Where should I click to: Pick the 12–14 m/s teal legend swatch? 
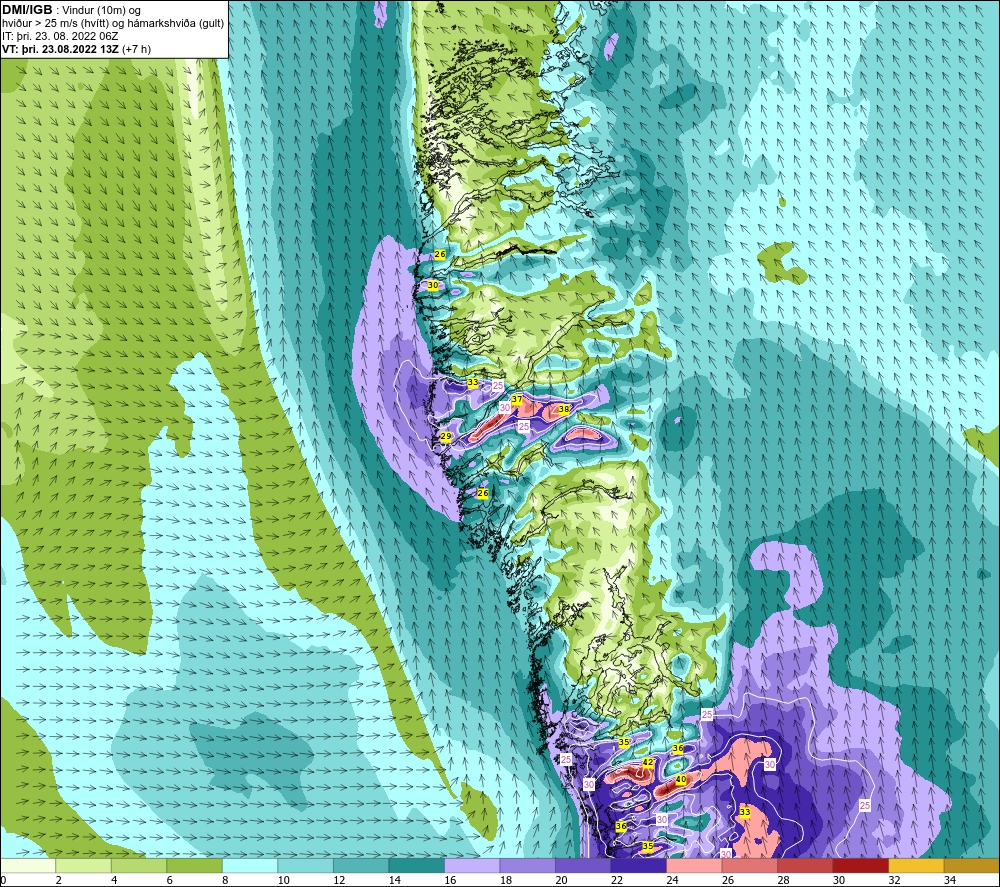tap(361, 865)
